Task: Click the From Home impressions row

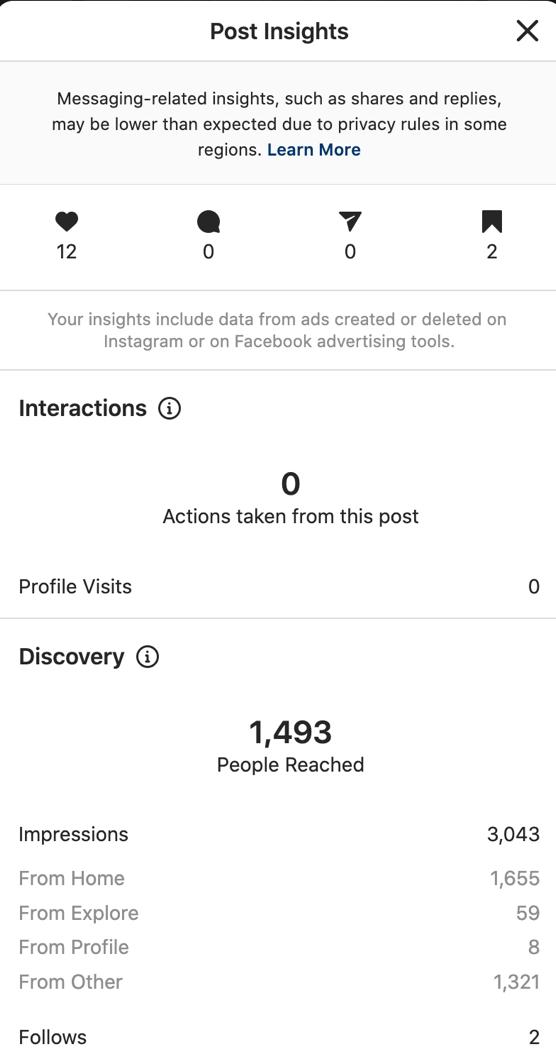Action: 278,878
